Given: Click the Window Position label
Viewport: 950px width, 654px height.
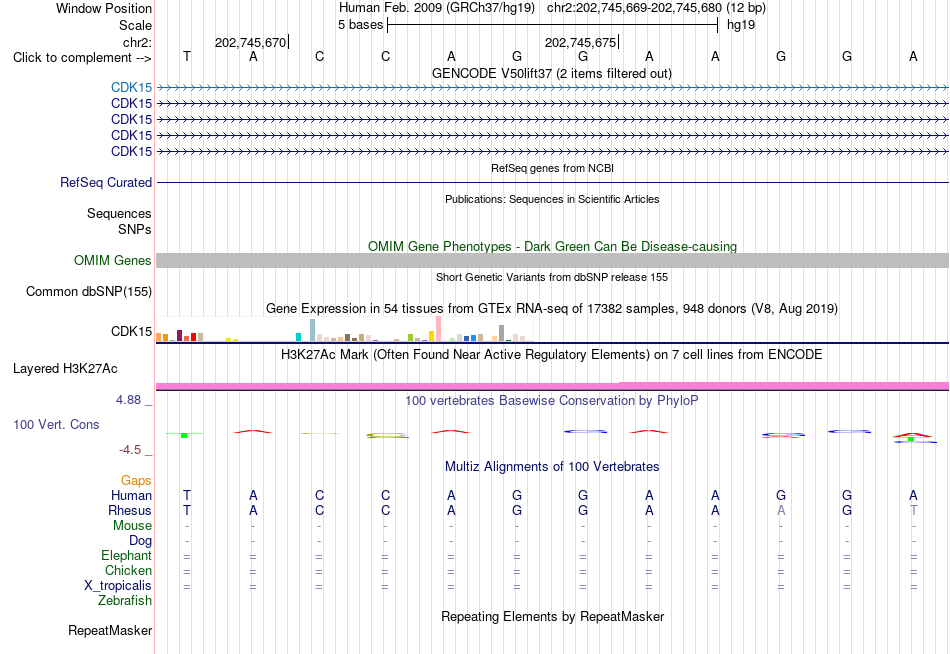Looking at the screenshot, I should tap(104, 8).
